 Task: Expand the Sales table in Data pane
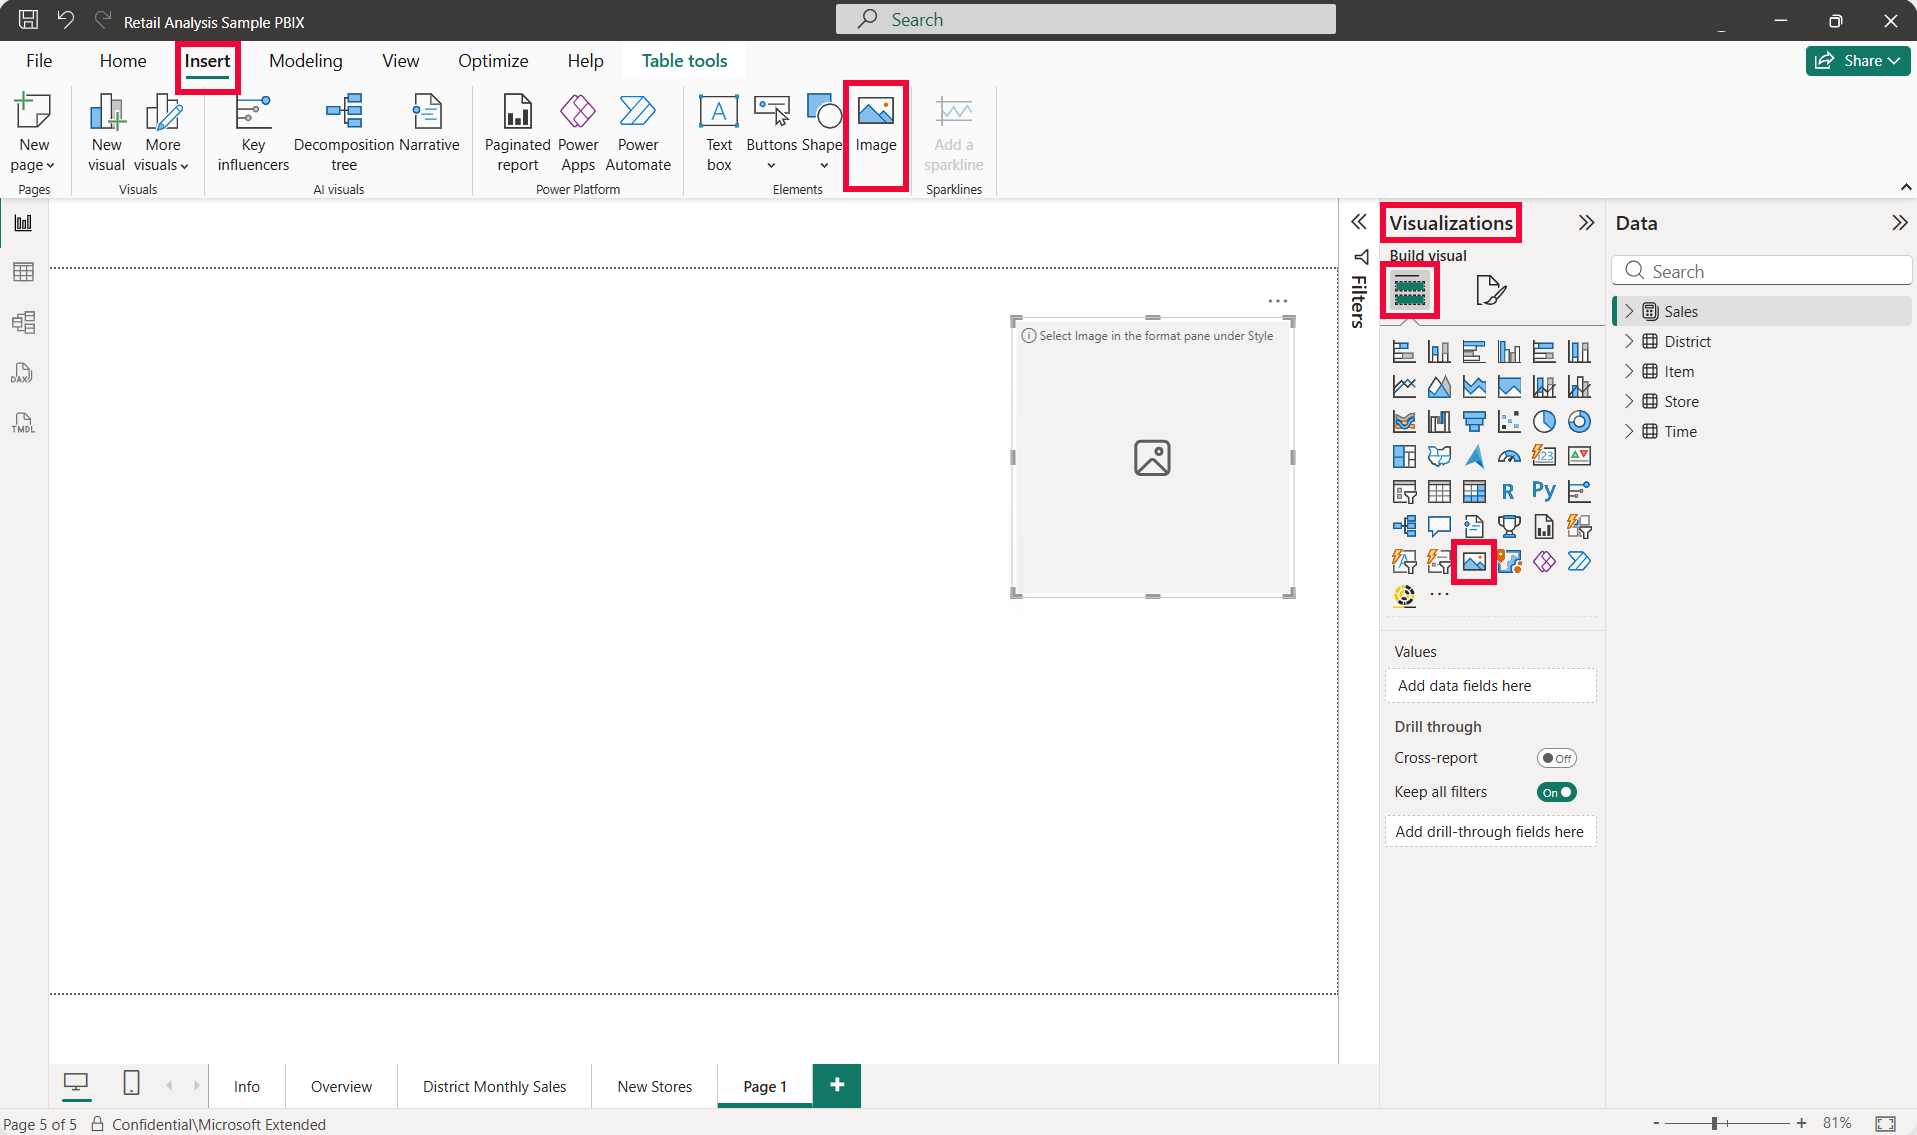[1629, 311]
